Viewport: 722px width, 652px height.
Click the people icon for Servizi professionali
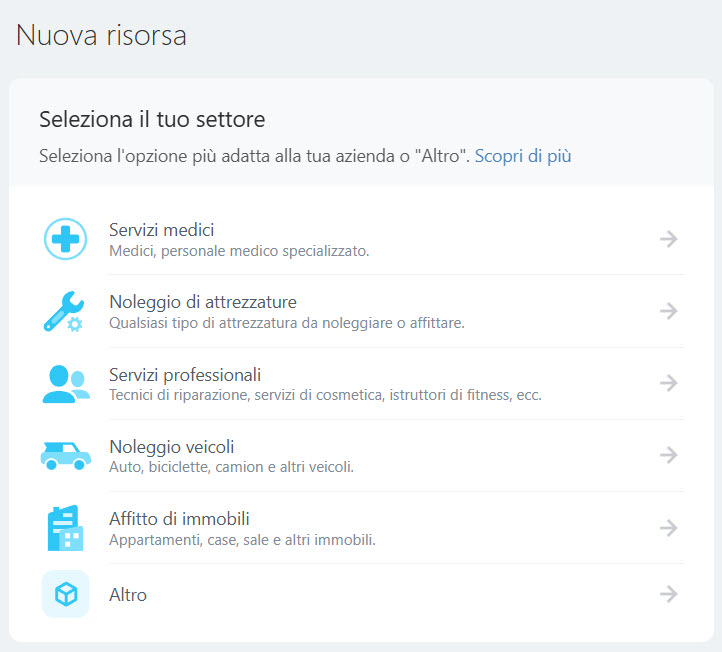point(66,383)
